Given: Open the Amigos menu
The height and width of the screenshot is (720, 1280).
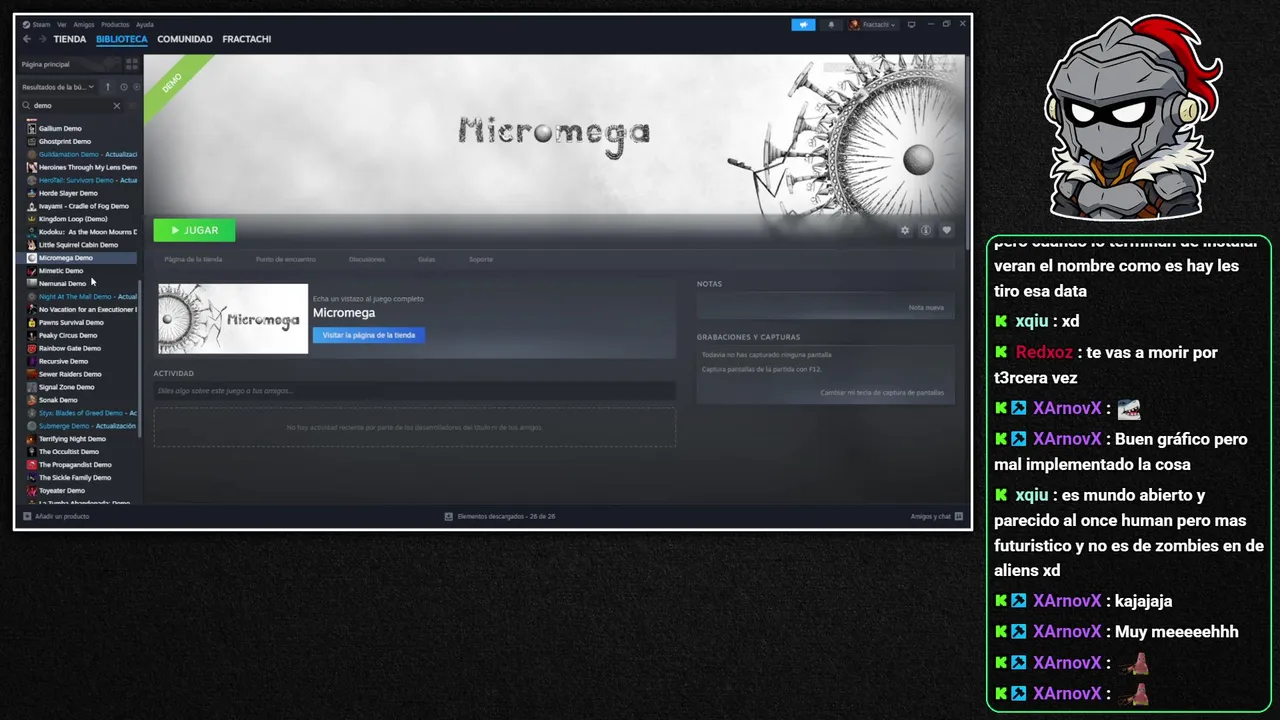Looking at the screenshot, I should coord(84,24).
